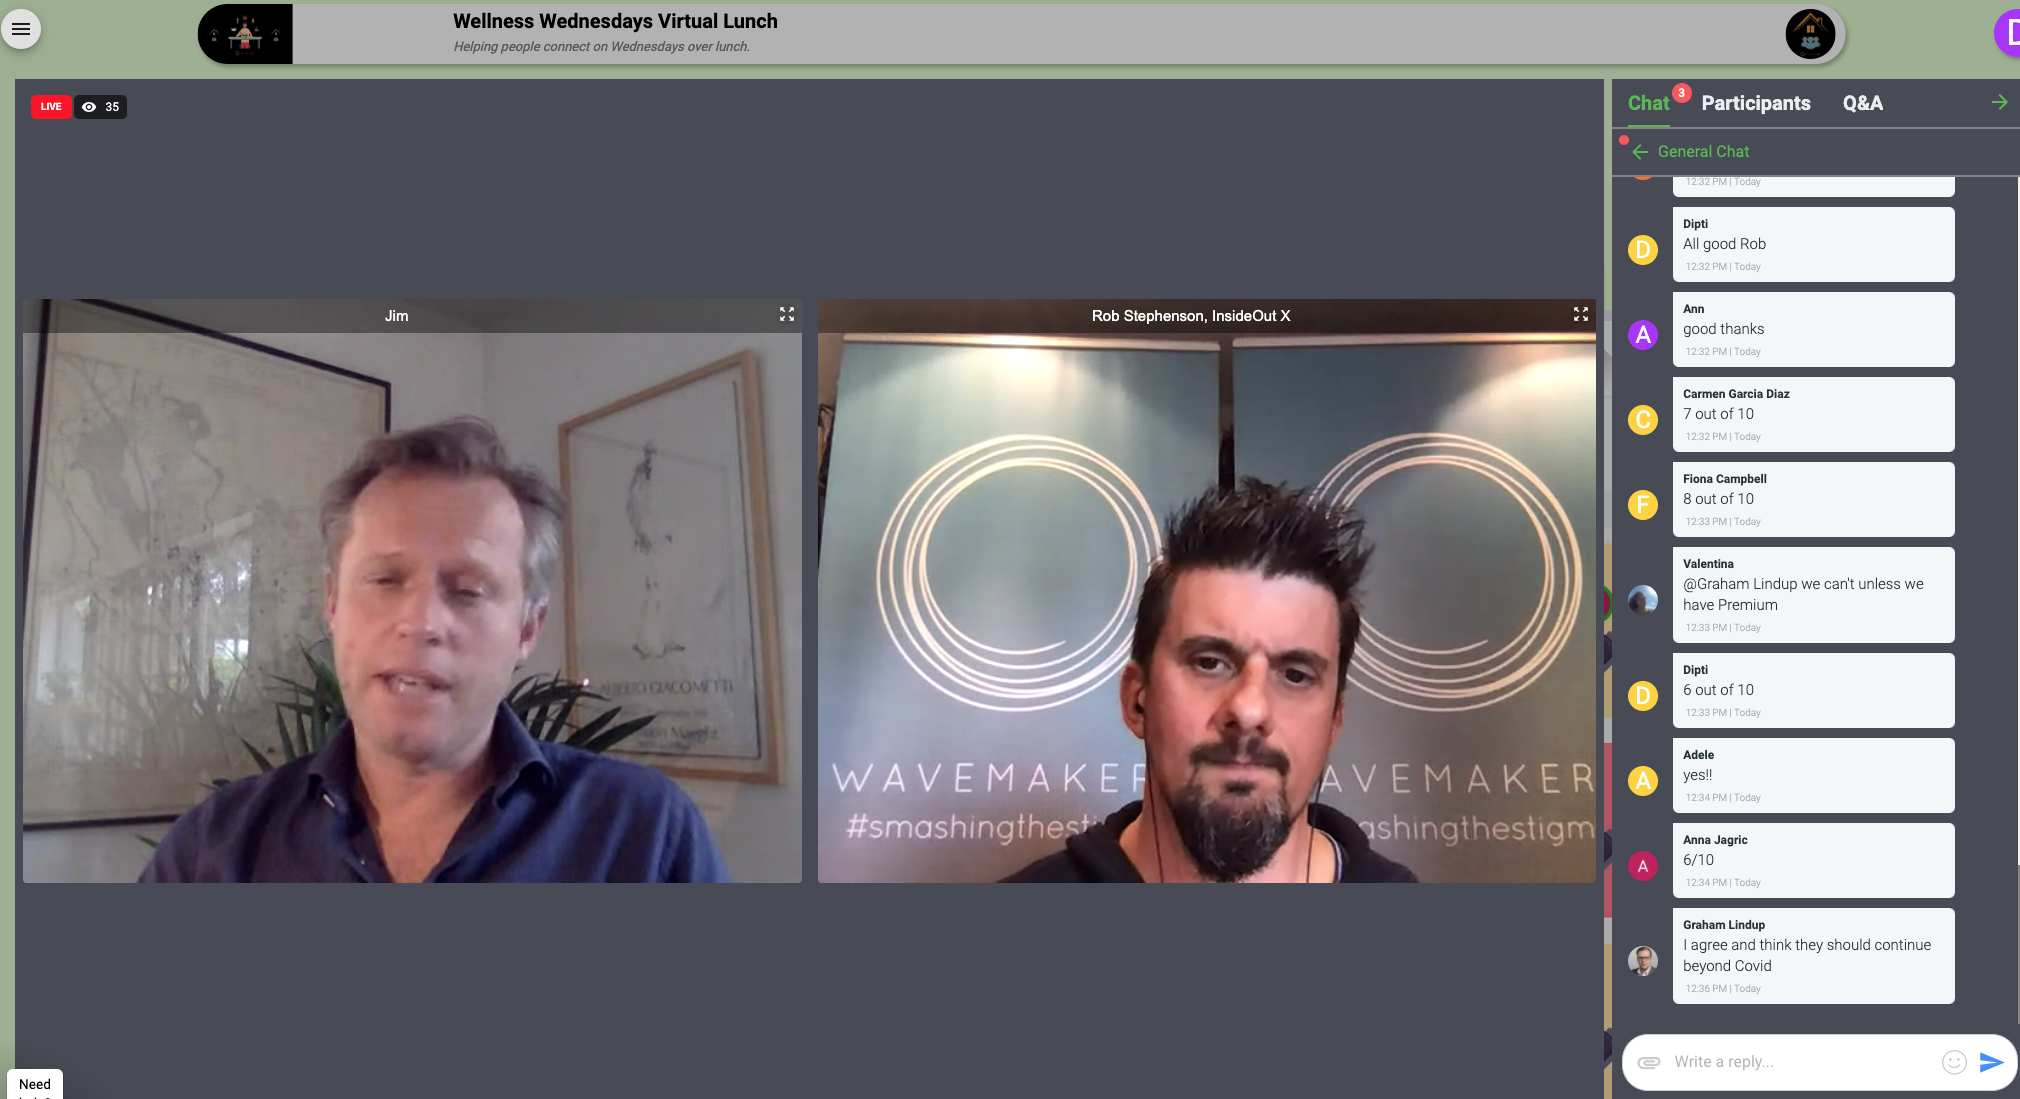Switch to the Participants tab
Screen dimensions: 2020x1099
pos(1756,103)
